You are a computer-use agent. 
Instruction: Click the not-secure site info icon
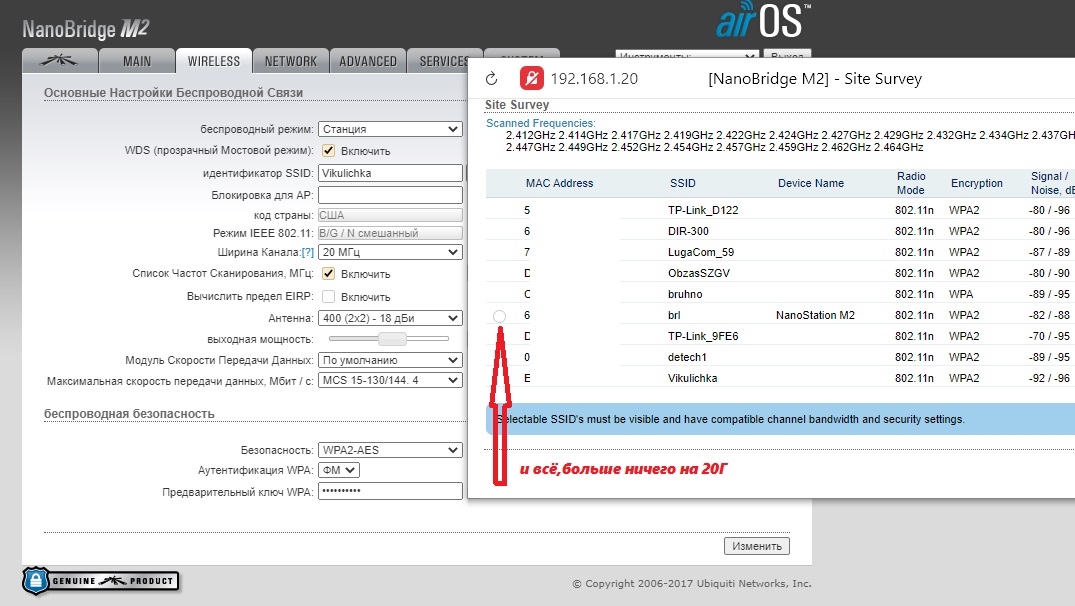tap(531, 79)
